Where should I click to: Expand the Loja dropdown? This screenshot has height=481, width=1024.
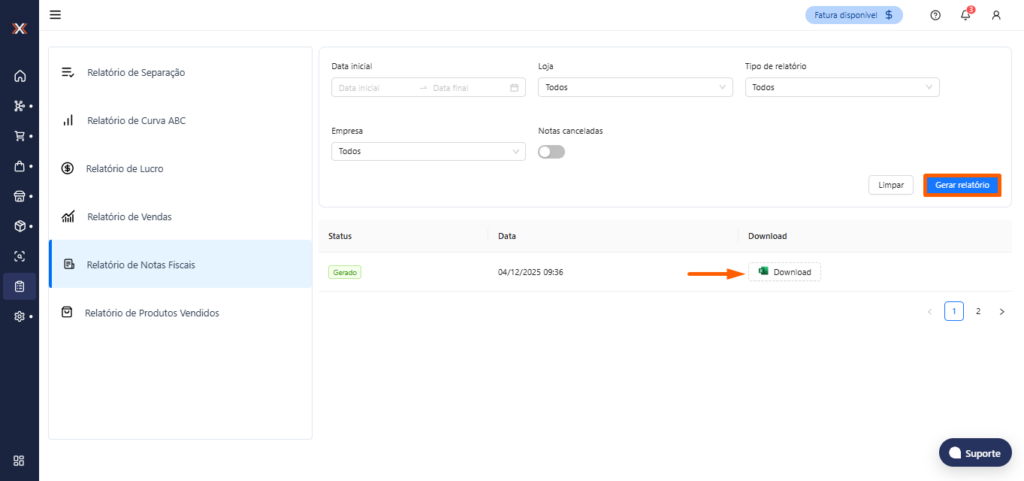click(635, 87)
